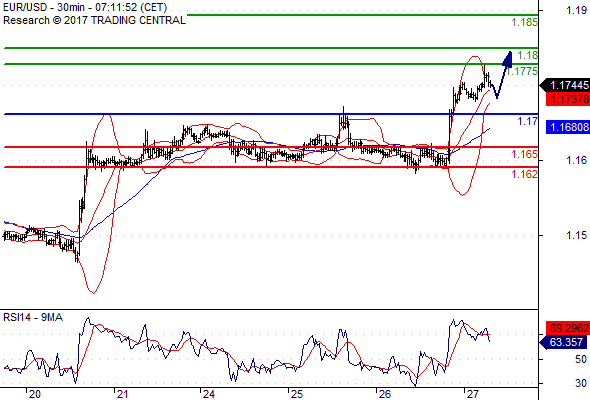
Task: Click the blue 1.16808 moving average tag
Action: coord(568,127)
